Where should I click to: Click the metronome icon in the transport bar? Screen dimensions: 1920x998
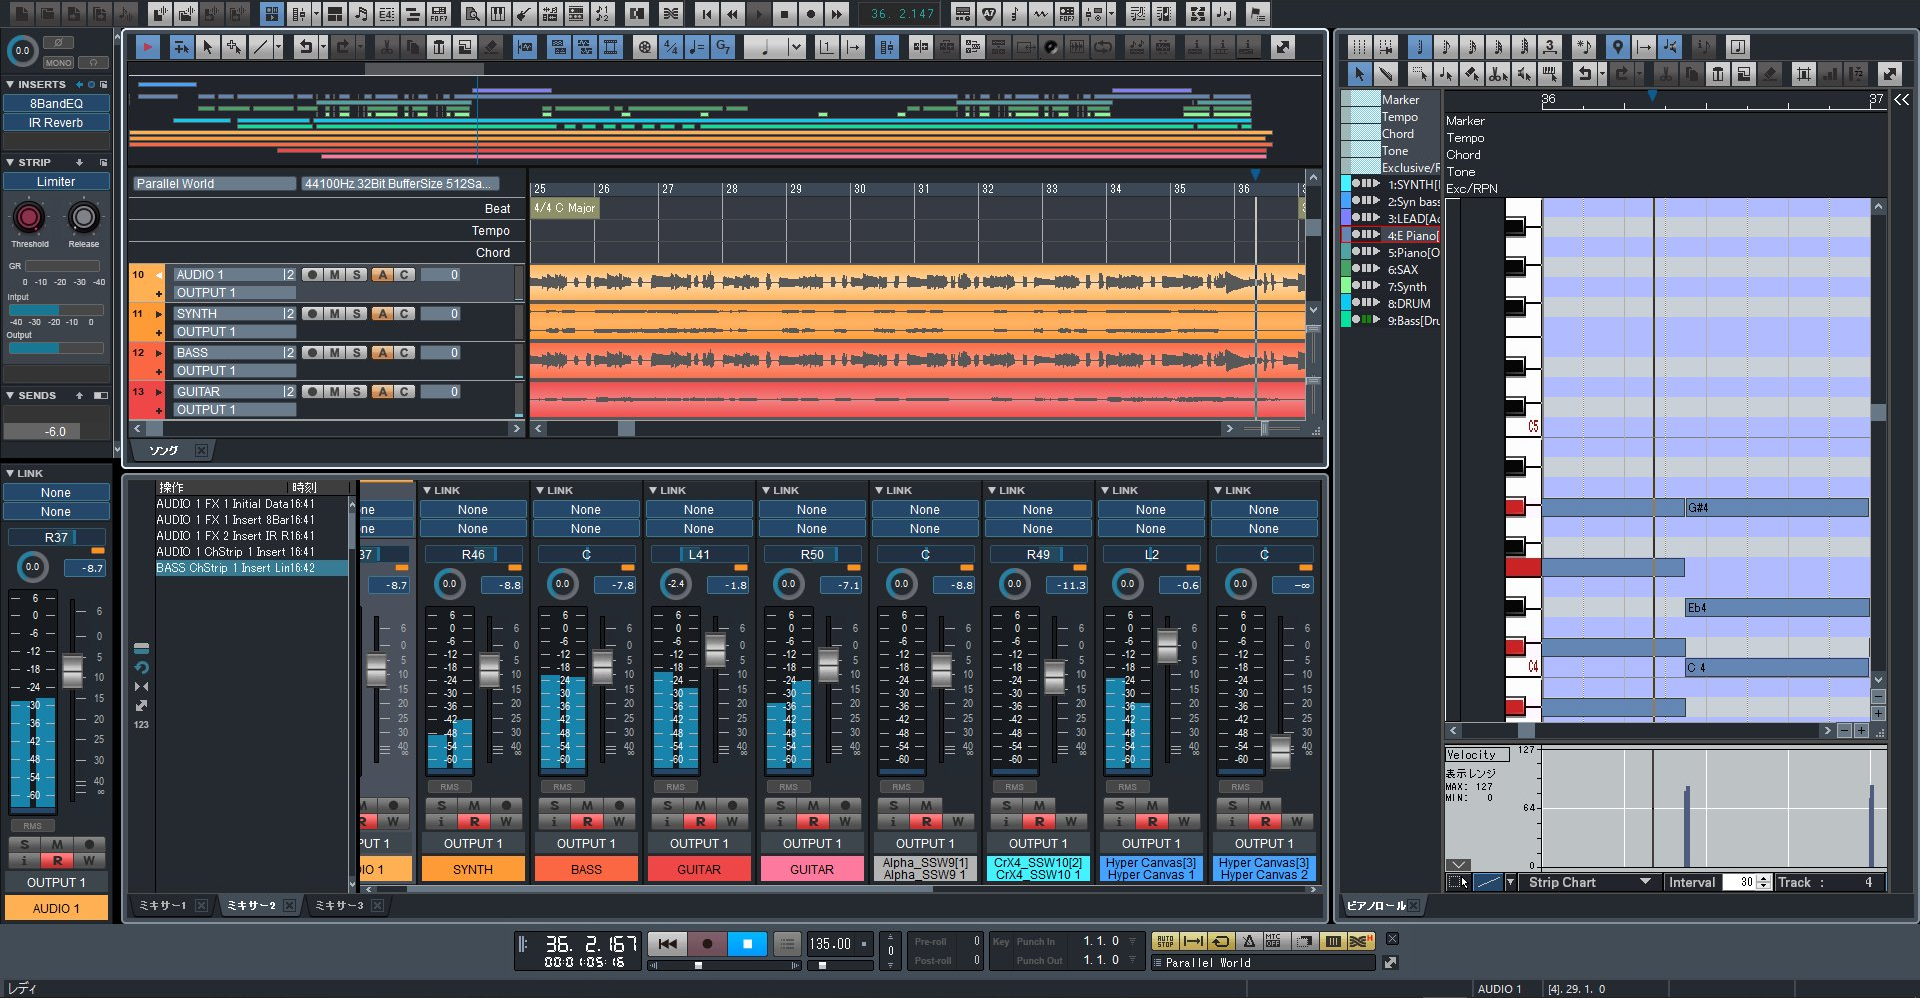(1248, 942)
